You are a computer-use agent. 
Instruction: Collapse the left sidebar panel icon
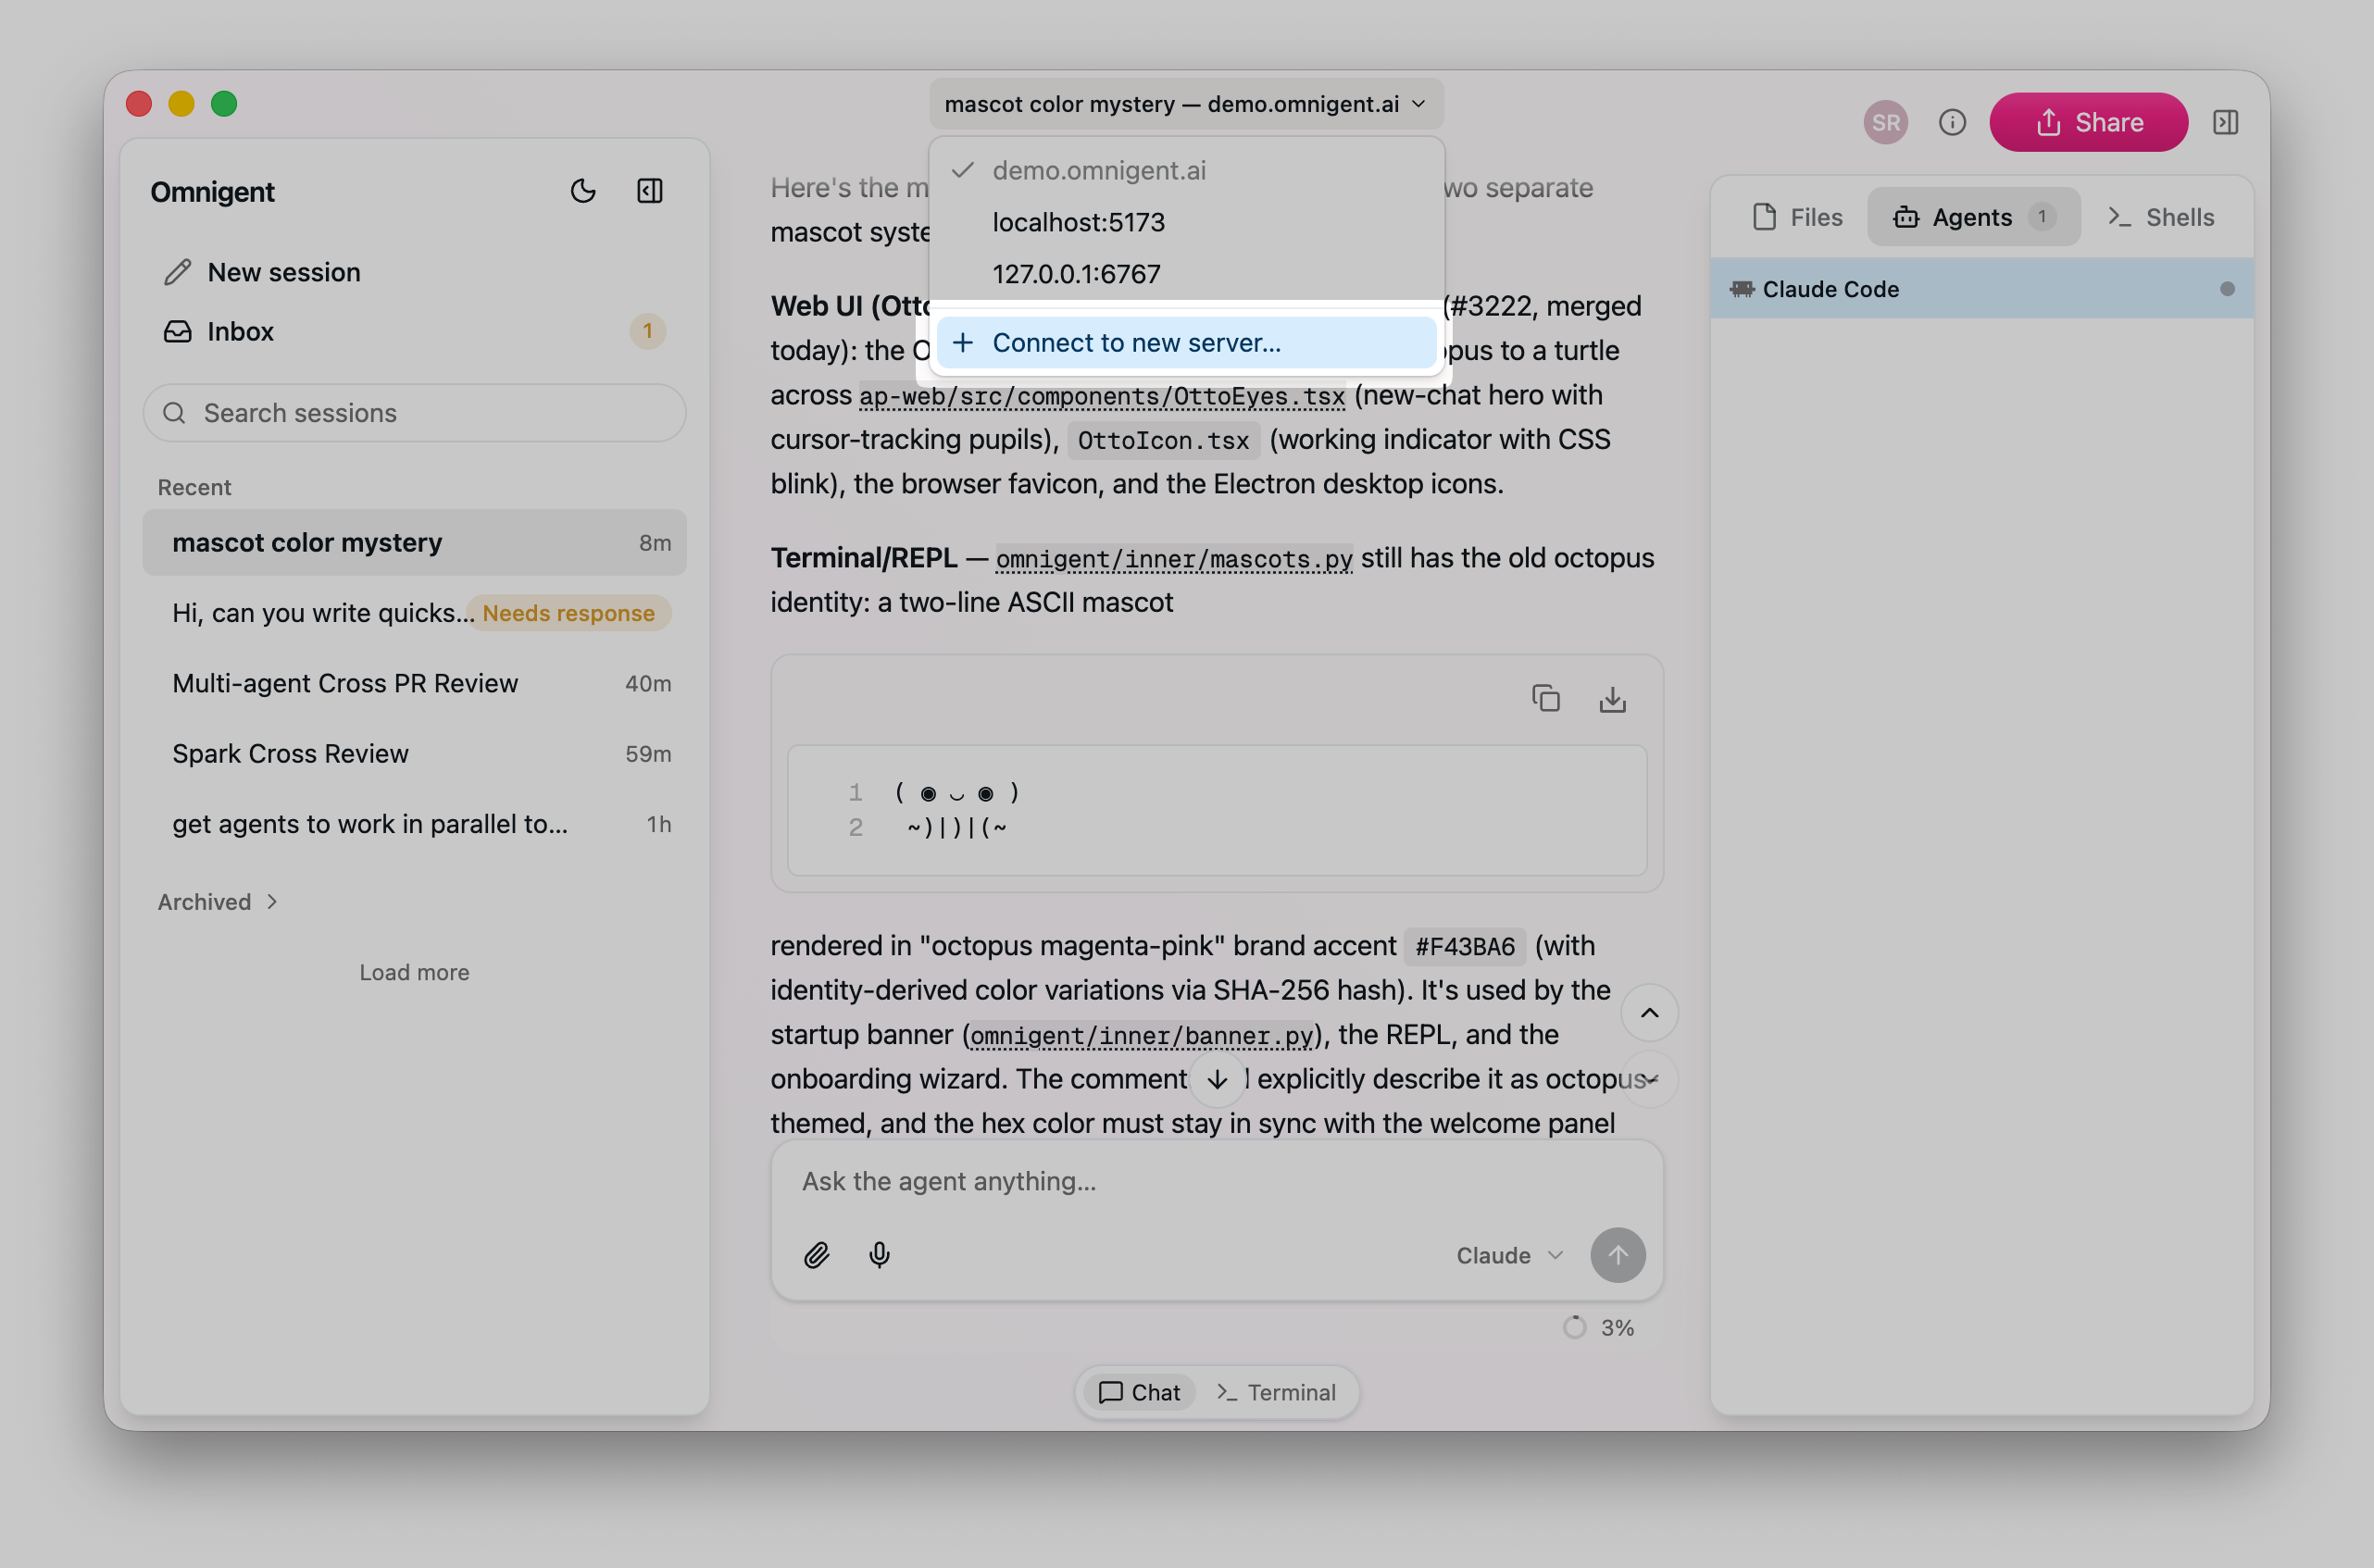coord(650,191)
